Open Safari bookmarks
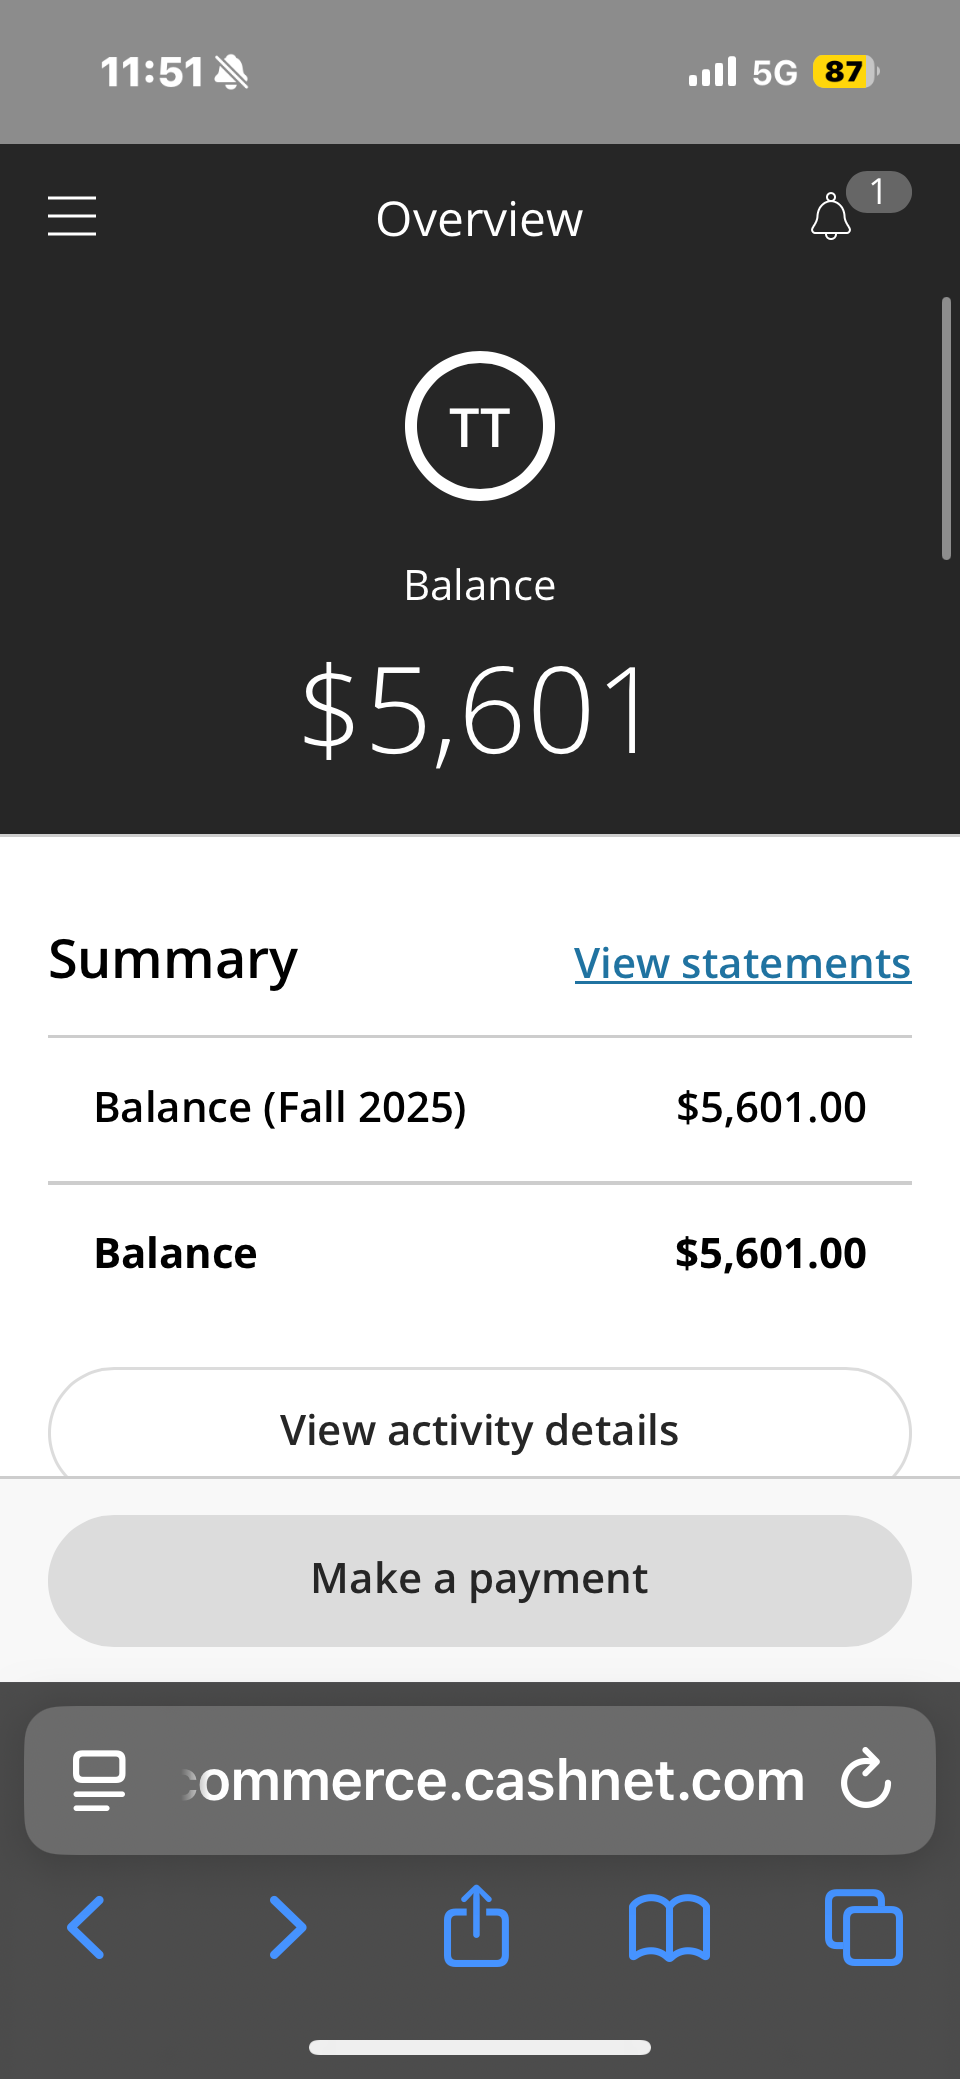Viewport: 960px width, 2079px height. pyautogui.click(x=669, y=1927)
